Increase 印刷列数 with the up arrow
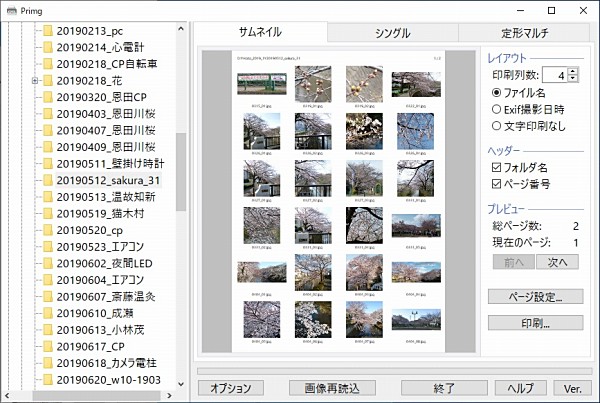600x403 pixels. click(x=572, y=71)
